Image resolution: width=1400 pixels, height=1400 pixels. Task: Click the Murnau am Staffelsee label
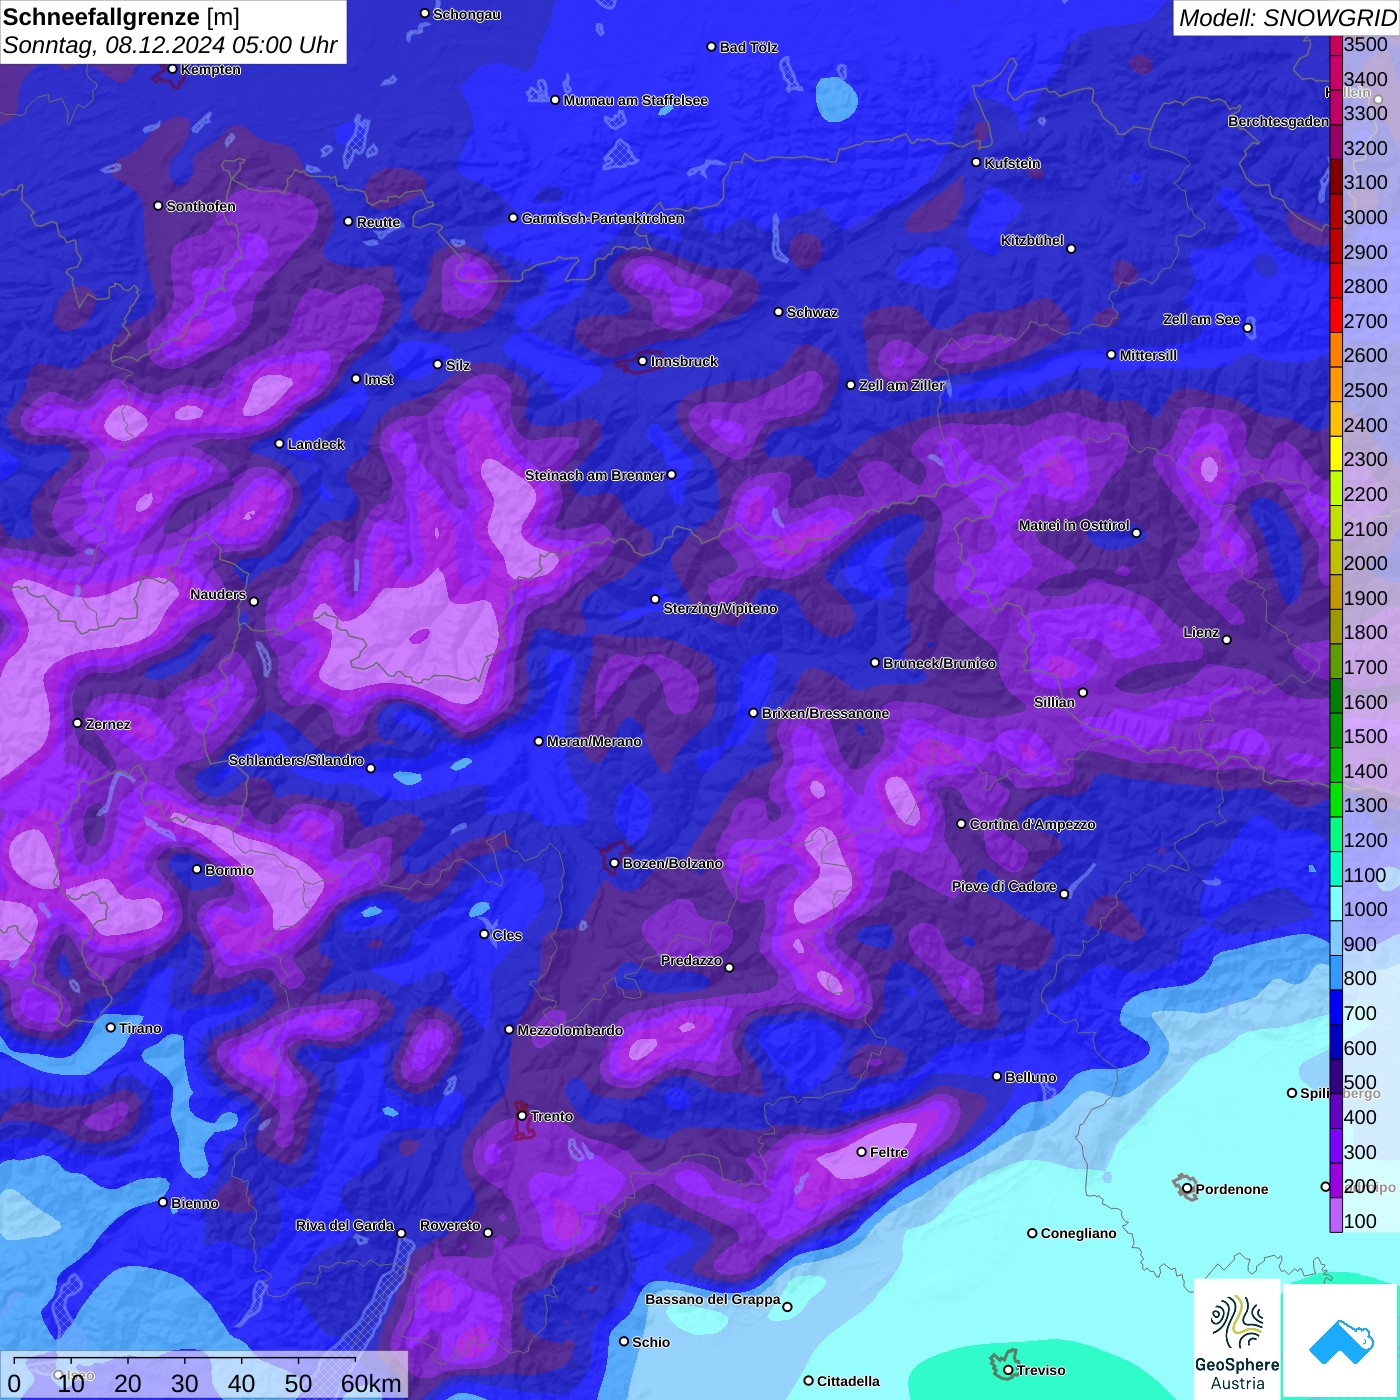tap(636, 100)
